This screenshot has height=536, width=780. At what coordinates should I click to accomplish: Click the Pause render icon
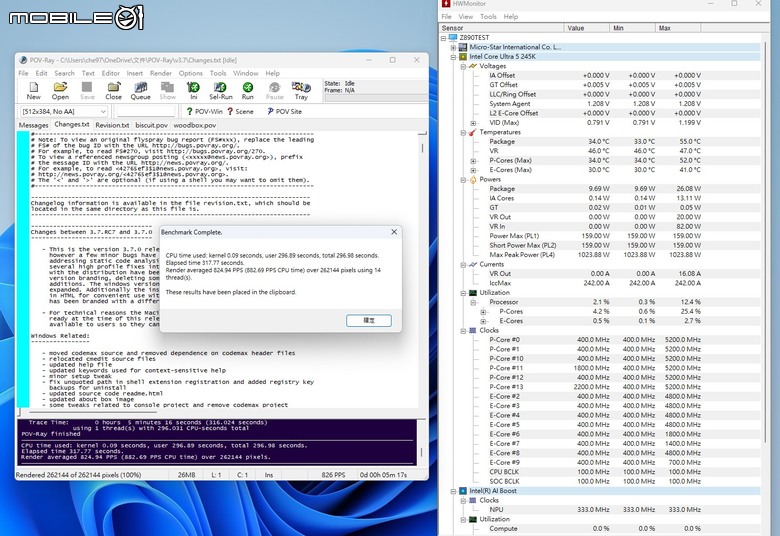coord(274,91)
